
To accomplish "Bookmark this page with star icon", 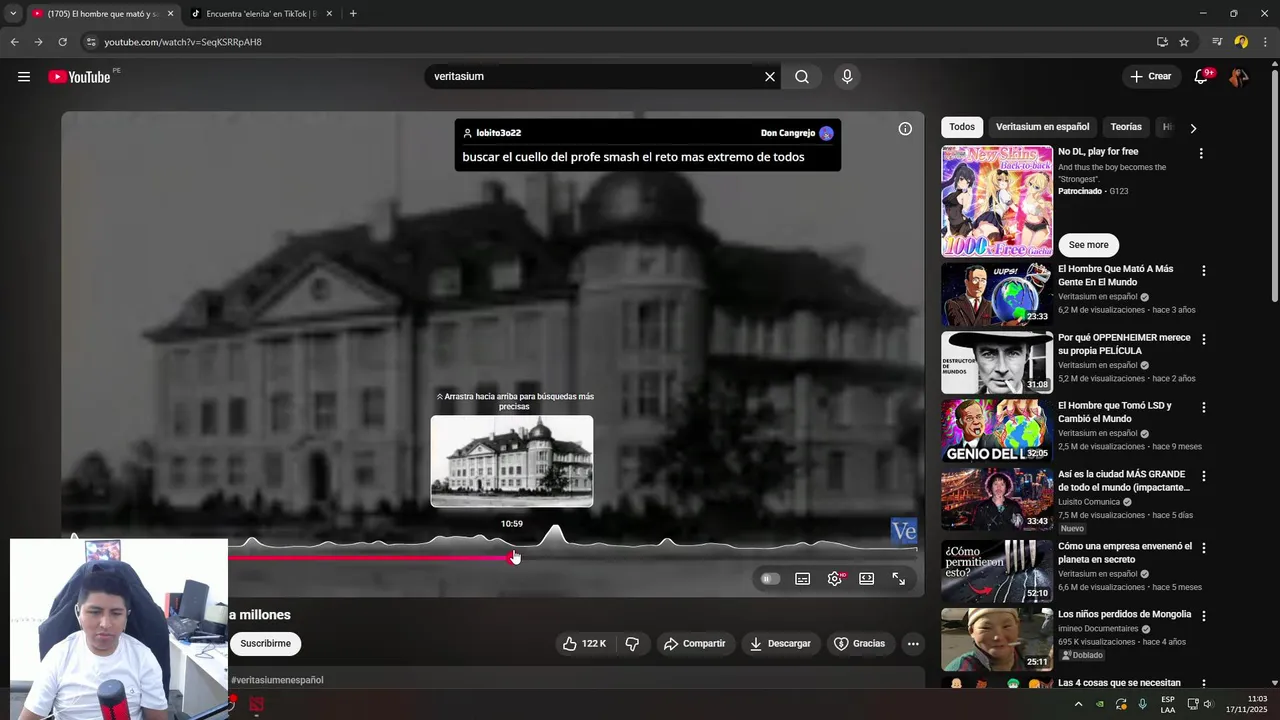I will coord(1184,42).
